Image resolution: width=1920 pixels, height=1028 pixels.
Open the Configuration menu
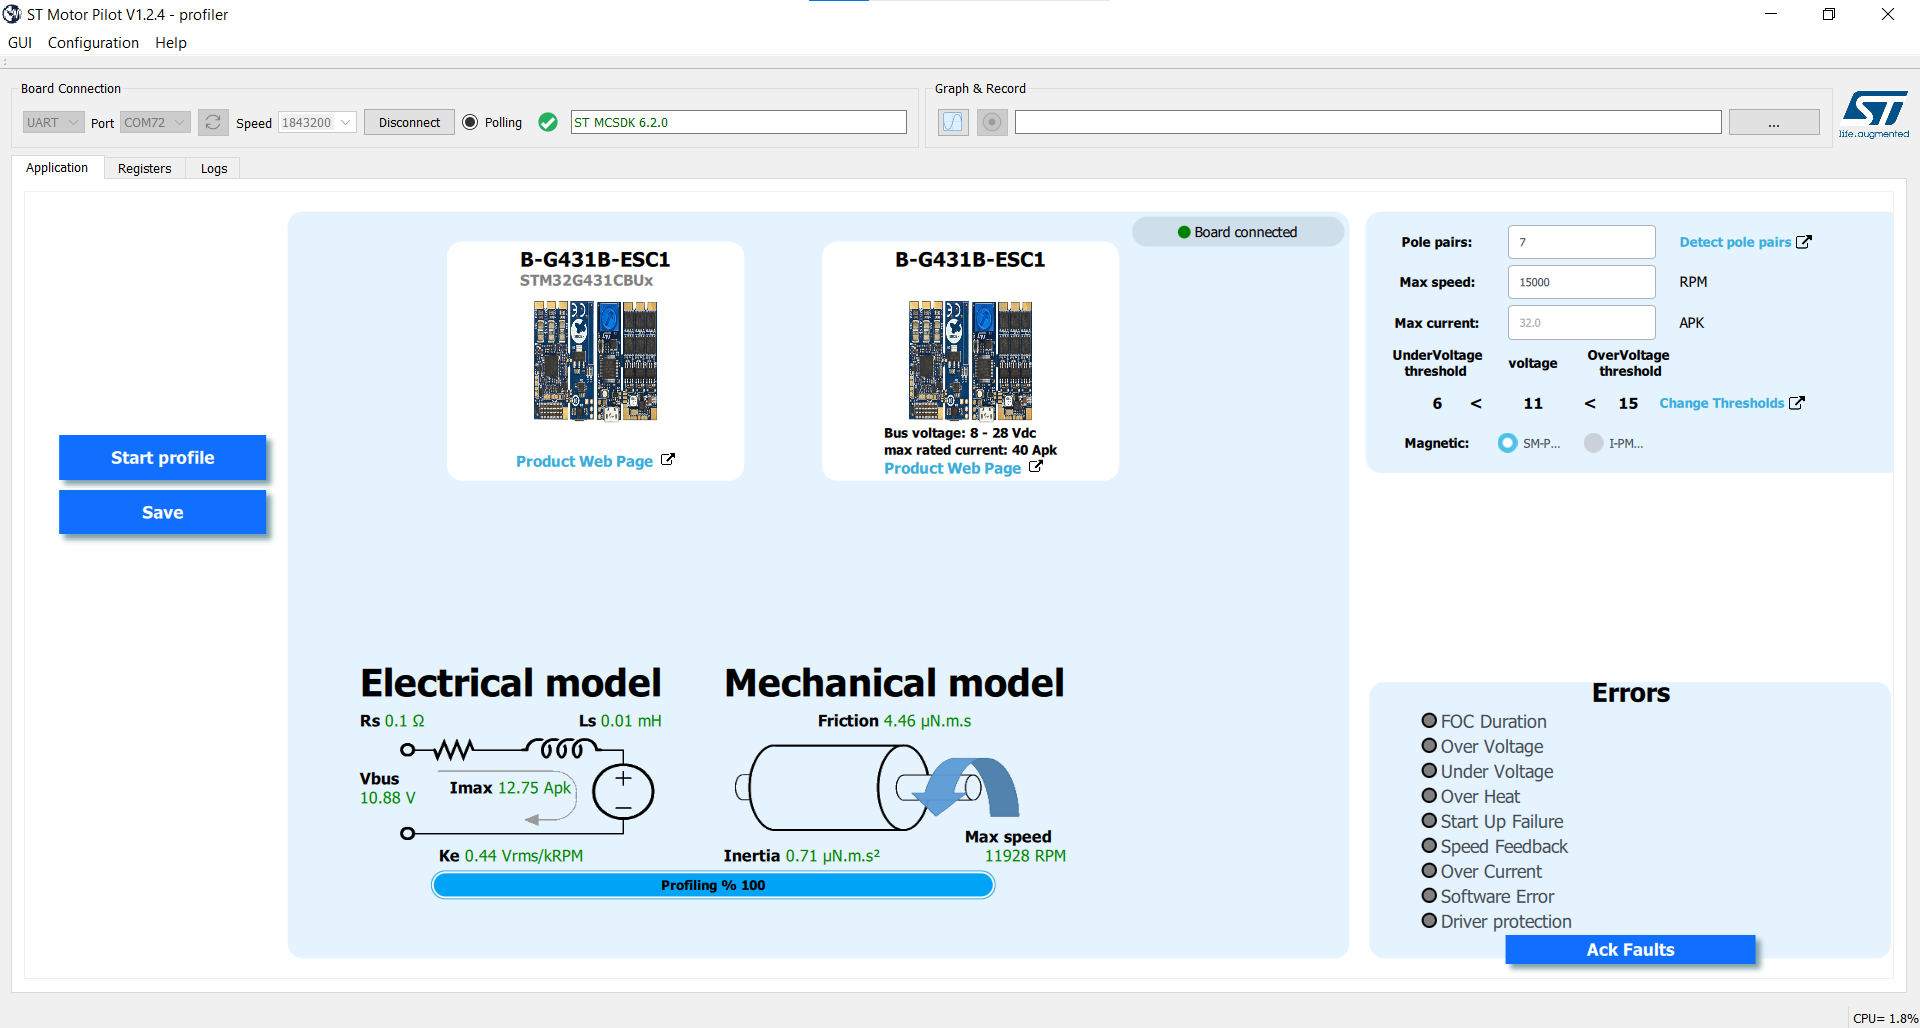click(x=93, y=43)
